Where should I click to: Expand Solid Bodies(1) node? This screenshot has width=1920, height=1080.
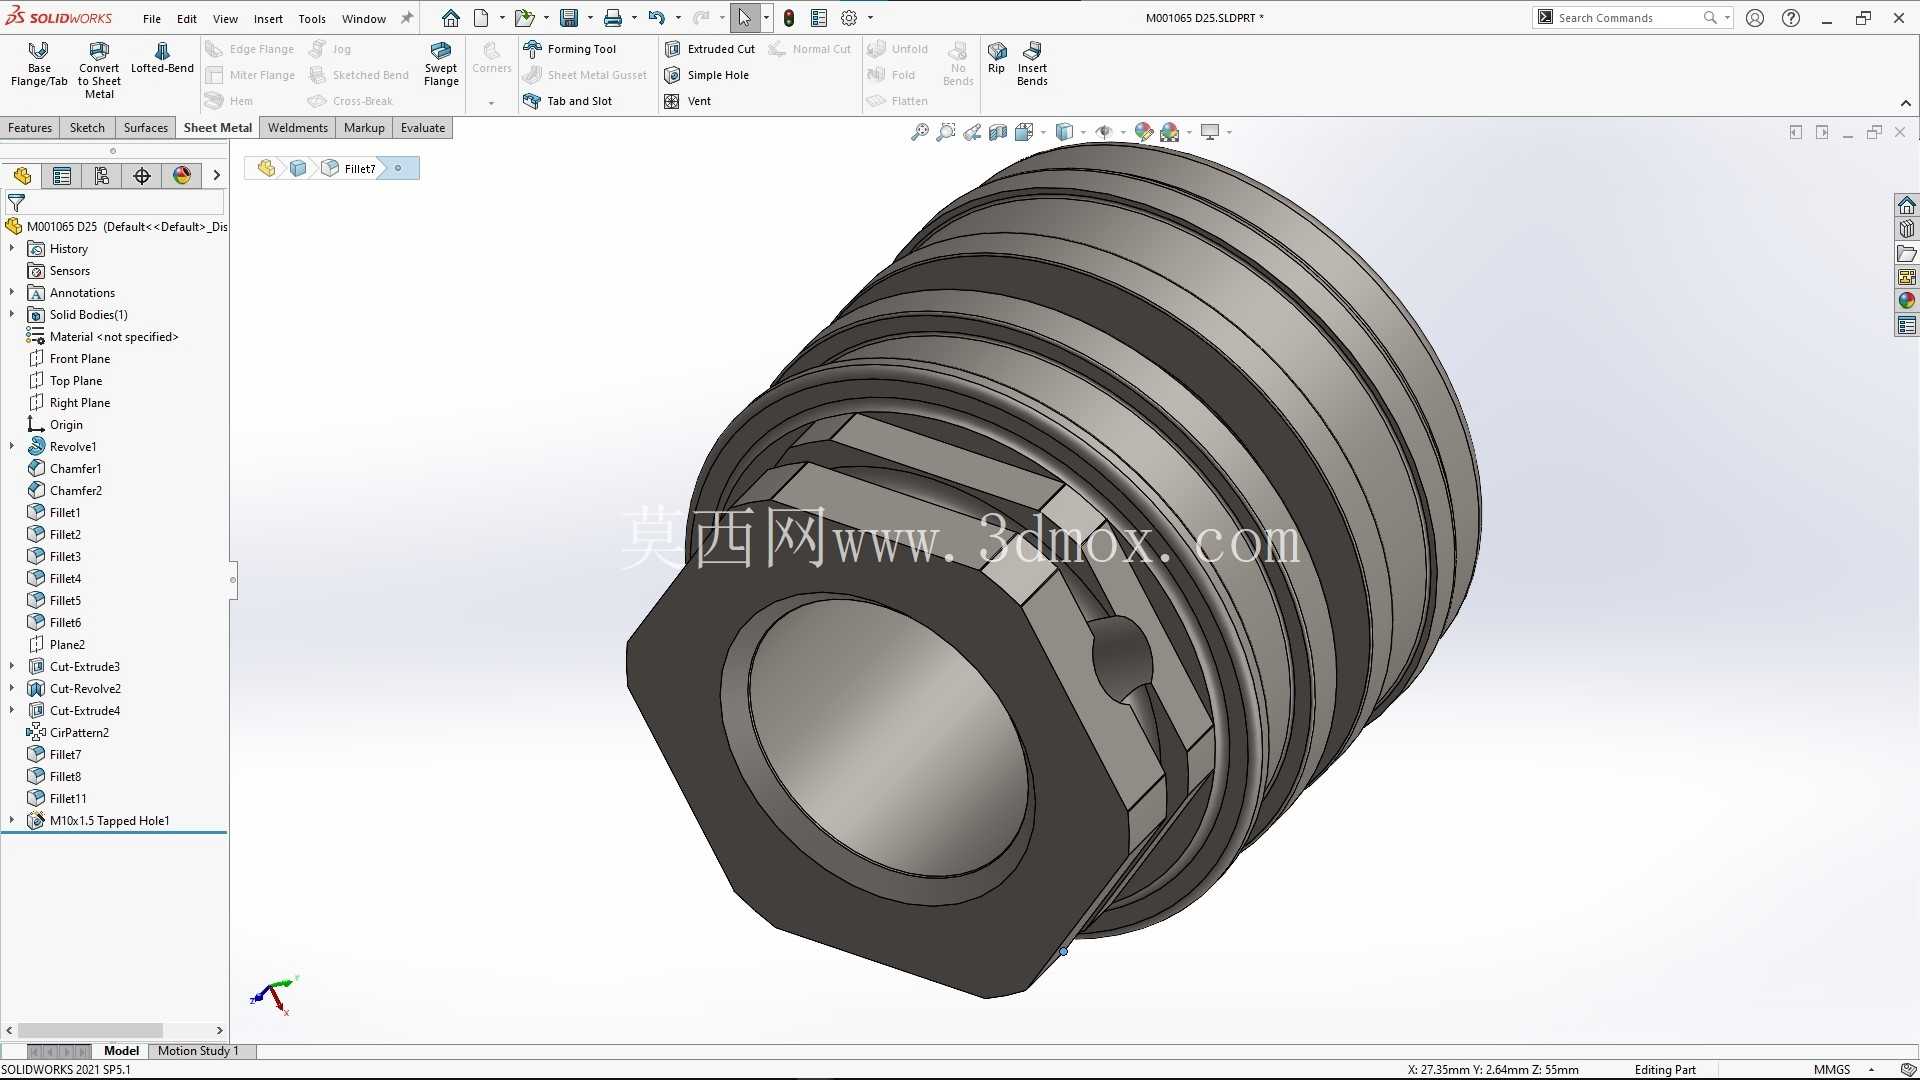12,314
